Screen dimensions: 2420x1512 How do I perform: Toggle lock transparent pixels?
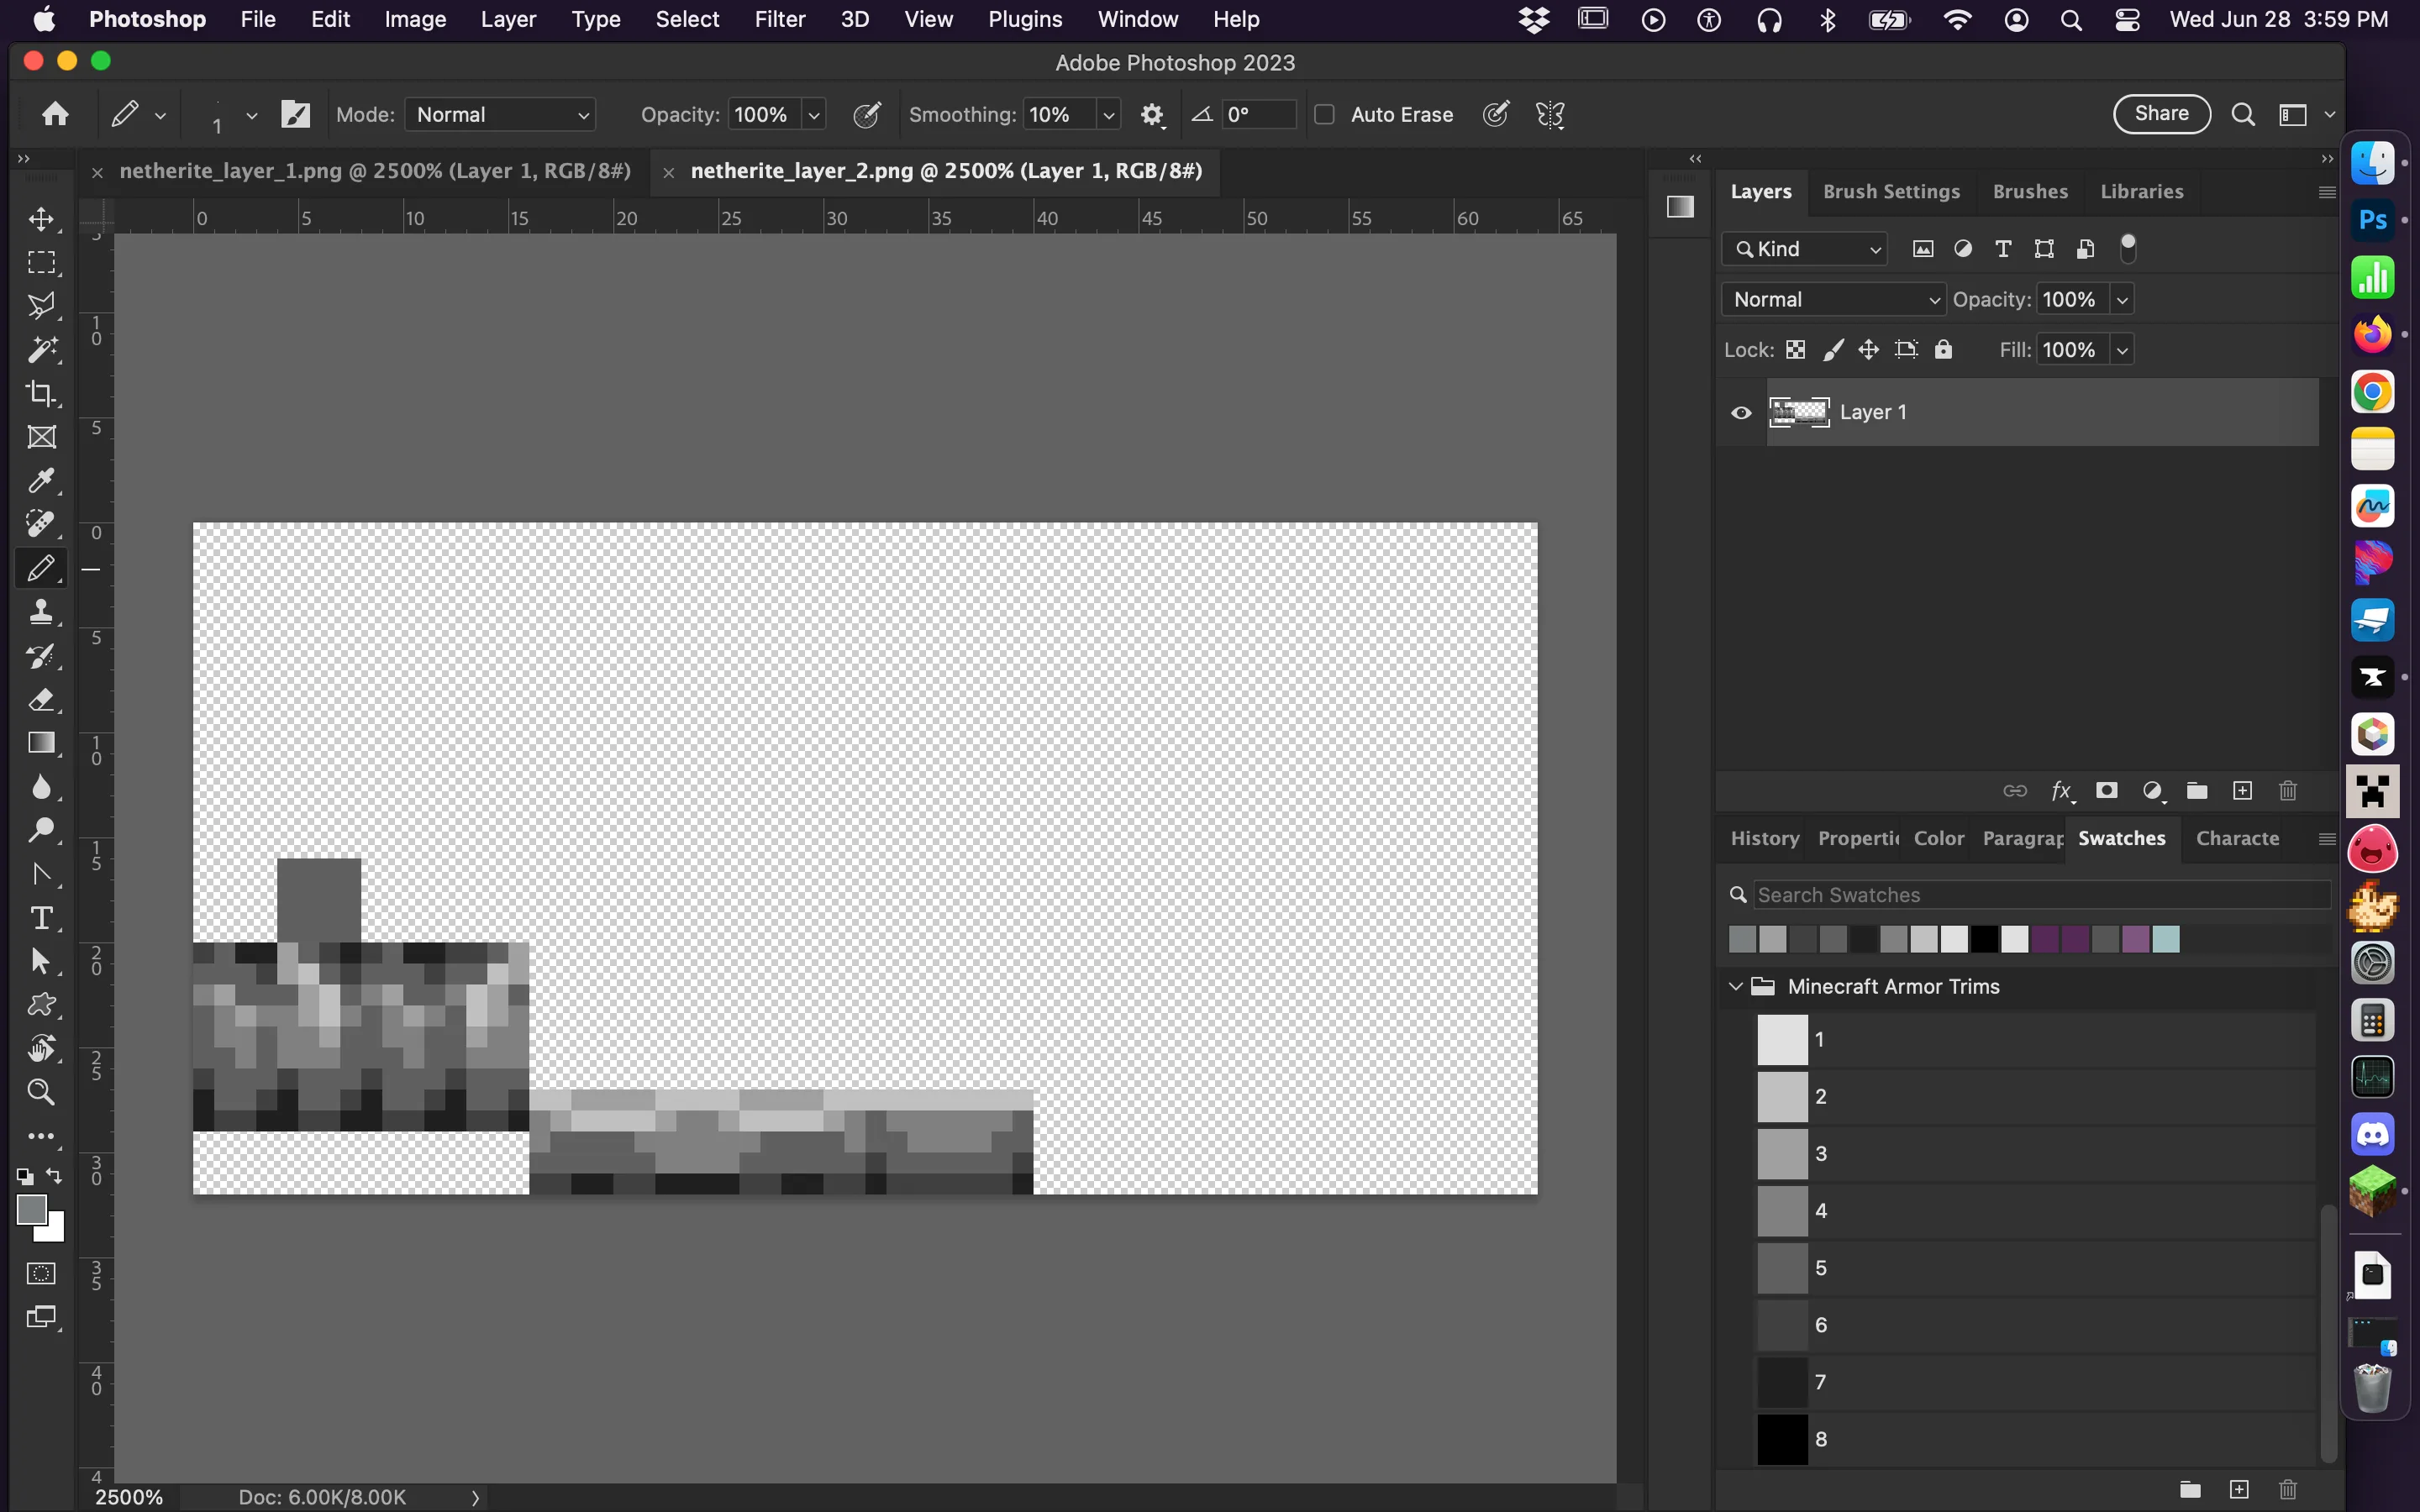tap(1796, 350)
